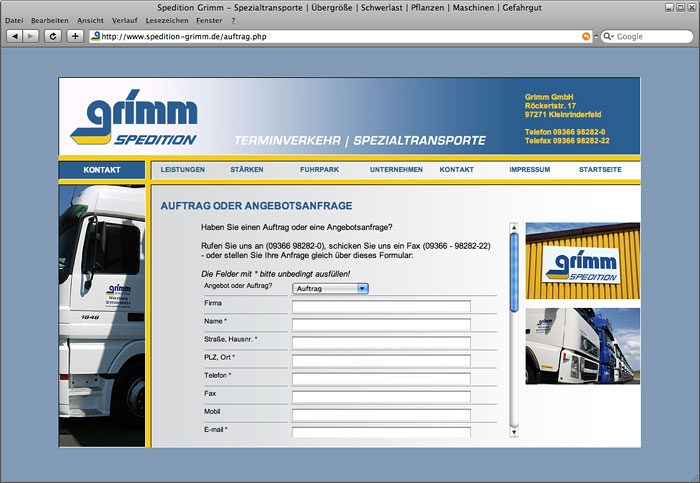Open search engine options with the magnifier icon
700x483 pixels.
tap(608, 37)
